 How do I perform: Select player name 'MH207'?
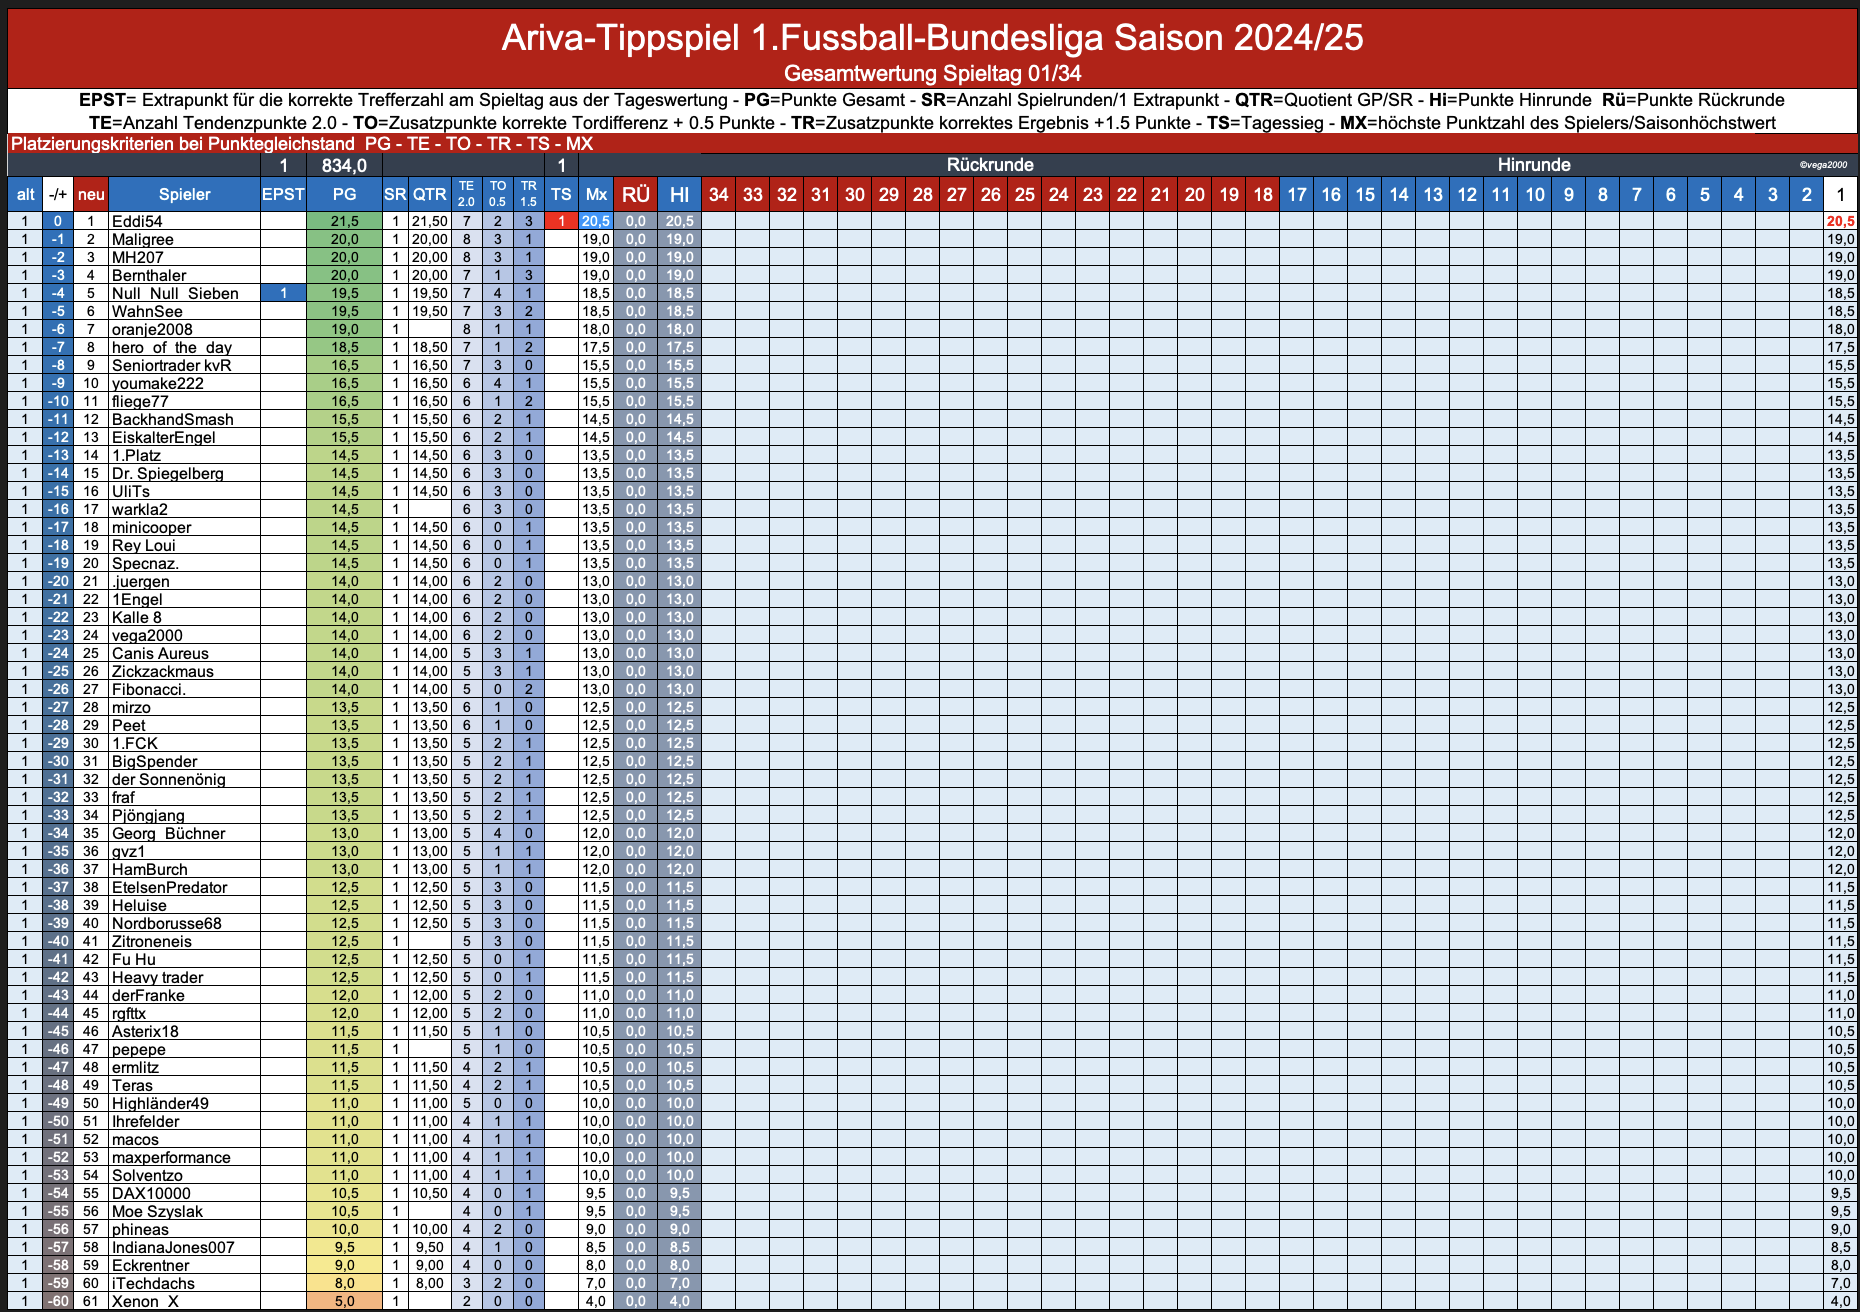(137, 257)
